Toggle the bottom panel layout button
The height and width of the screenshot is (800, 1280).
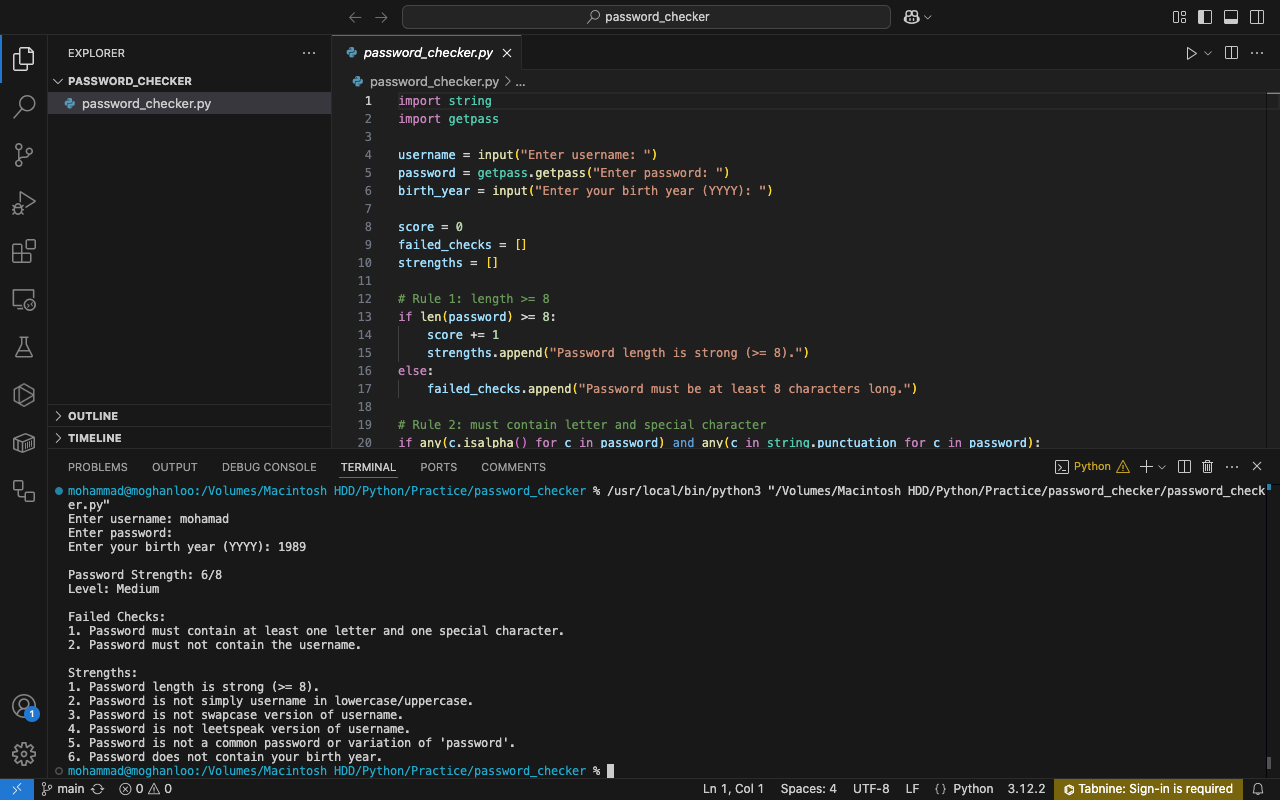[x=1231, y=17]
